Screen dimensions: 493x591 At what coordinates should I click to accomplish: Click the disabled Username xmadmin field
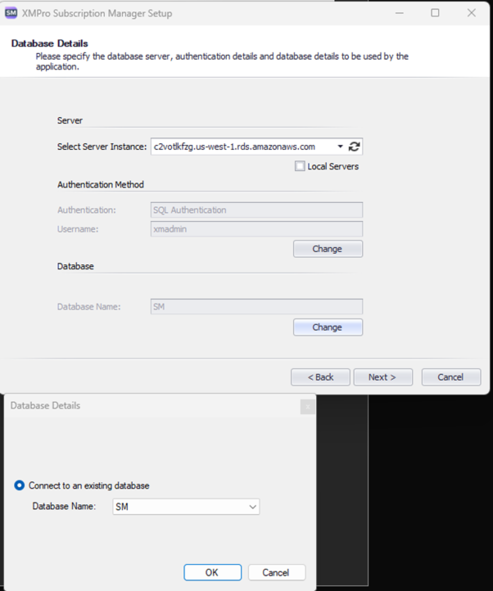[x=256, y=229]
